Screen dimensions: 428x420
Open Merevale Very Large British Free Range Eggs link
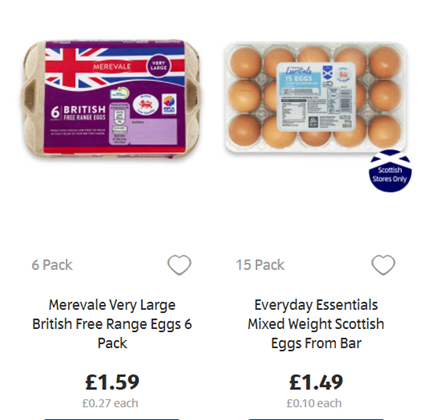(112, 324)
